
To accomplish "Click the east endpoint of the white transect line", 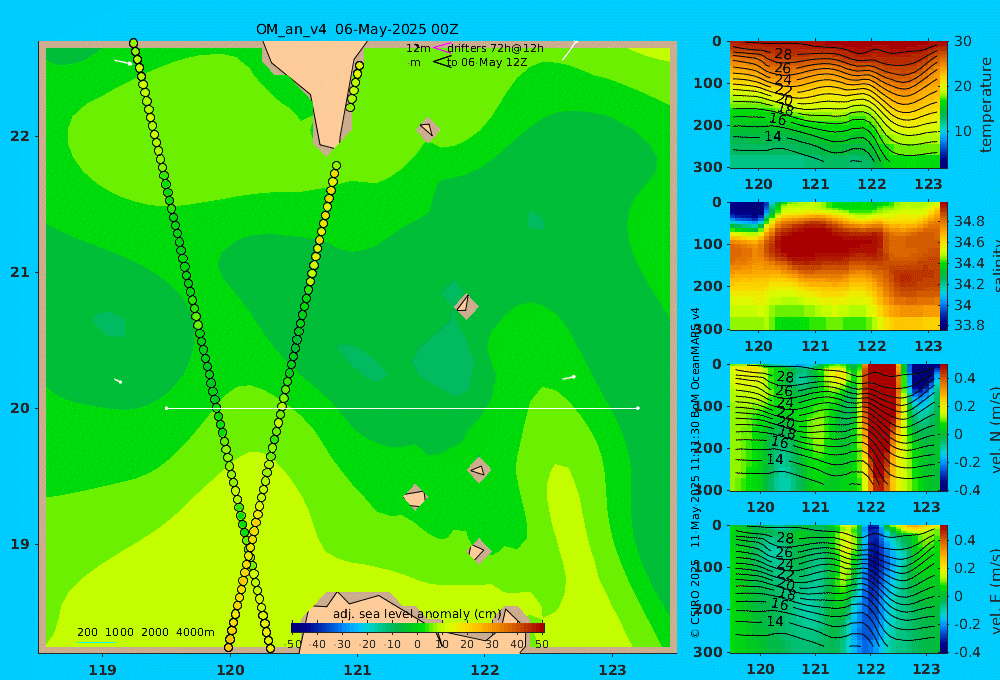I will [x=638, y=408].
